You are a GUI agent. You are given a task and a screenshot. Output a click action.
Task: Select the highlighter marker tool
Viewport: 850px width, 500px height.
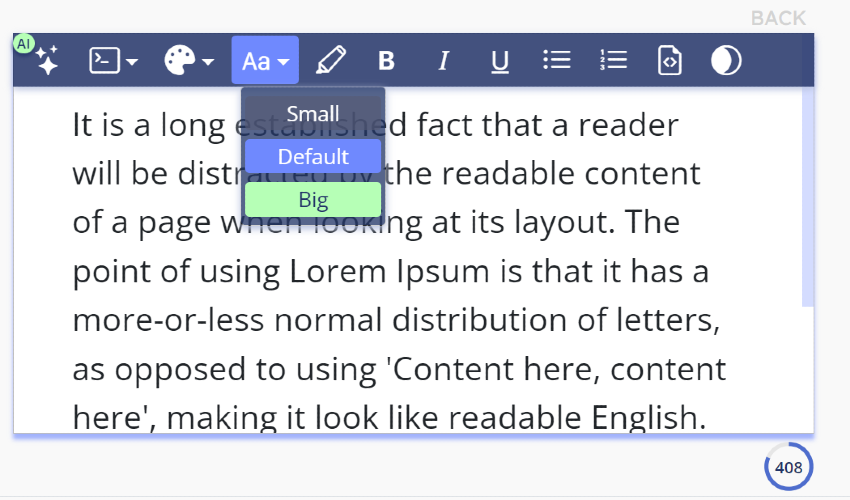tap(331, 60)
